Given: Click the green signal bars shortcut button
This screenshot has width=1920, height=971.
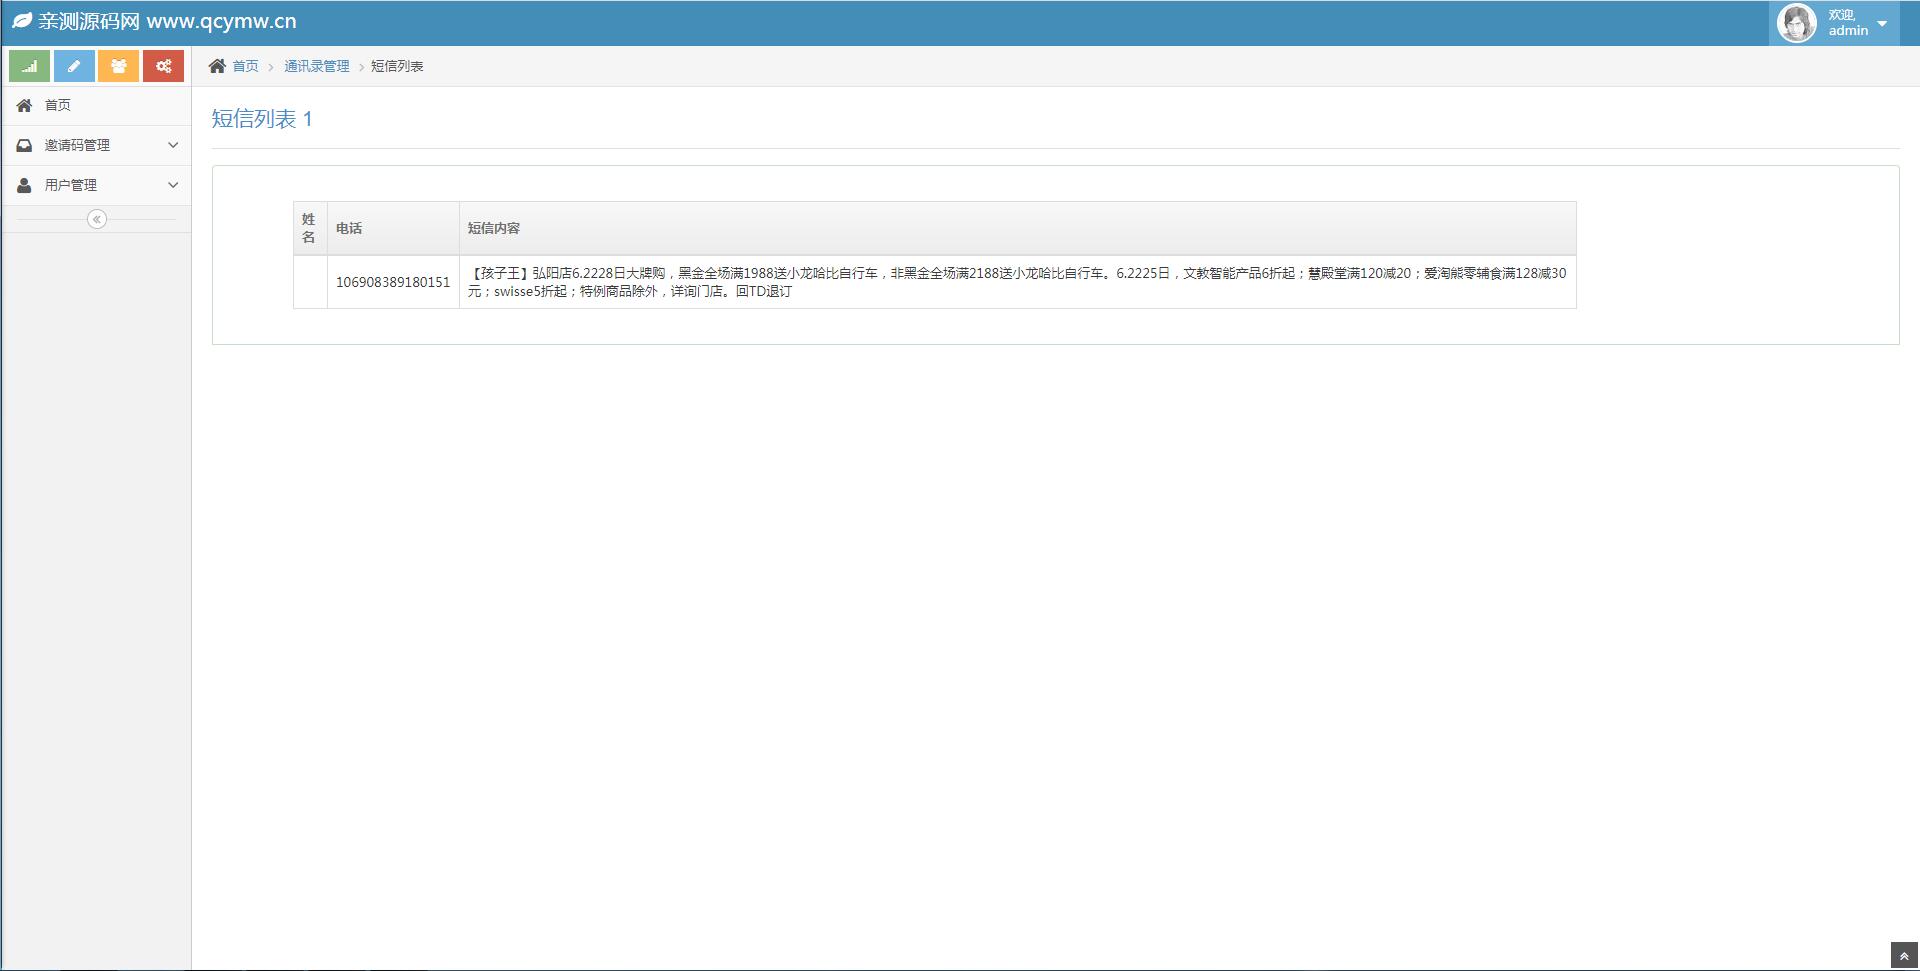Looking at the screenshot, I should tap(30, 66).
